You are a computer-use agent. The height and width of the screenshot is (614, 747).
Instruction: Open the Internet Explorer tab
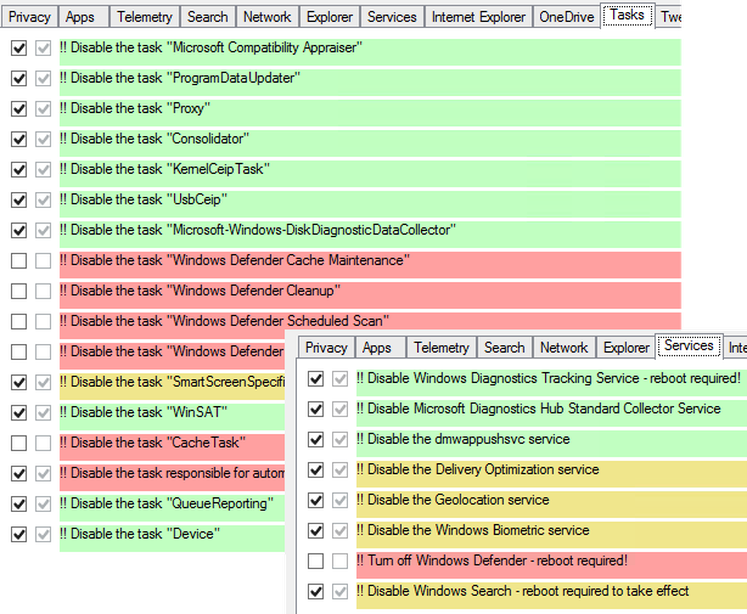479,17
